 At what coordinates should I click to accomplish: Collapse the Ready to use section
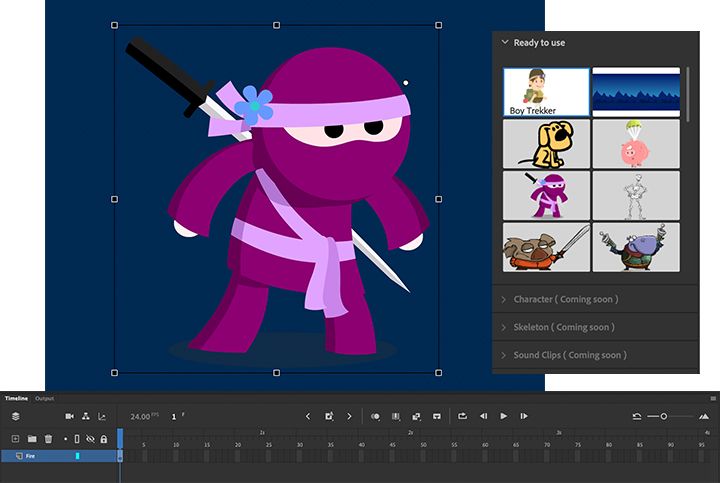click(505, 43)
